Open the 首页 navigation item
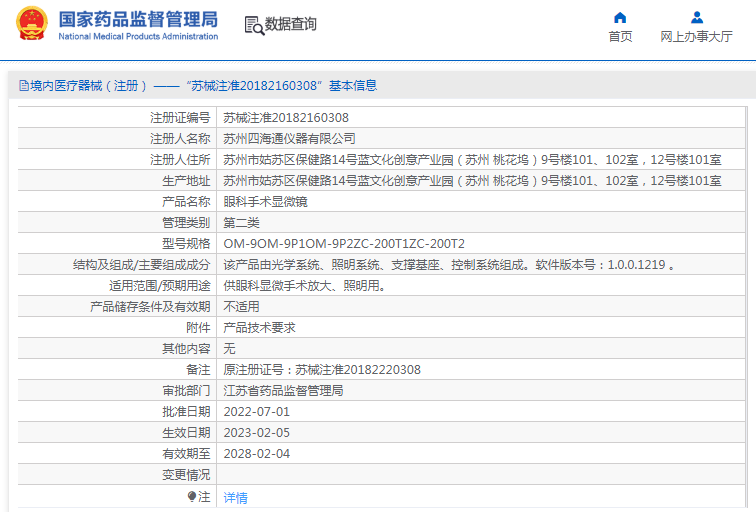This screenshot has height=512, width=756. [620, 37]
